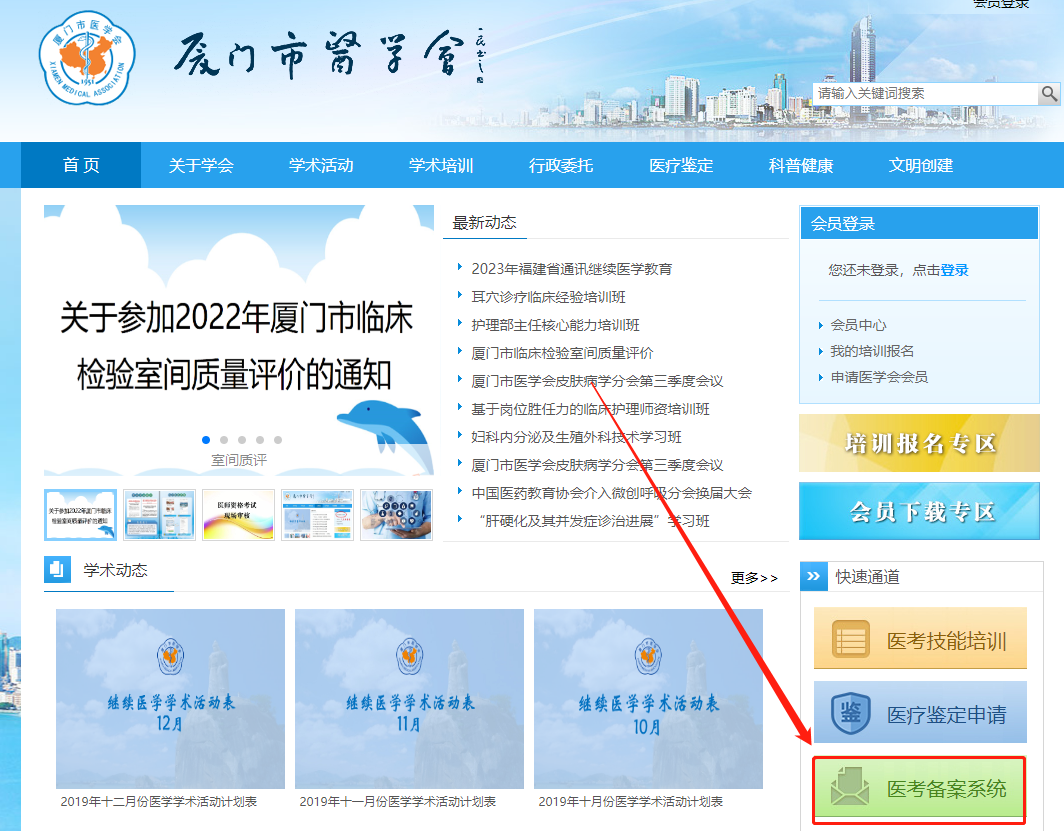The image size is (1064, 831).
Task: Select the fifth carousel dot indicator
Action: pyautogui.click(x=278, y=440)
